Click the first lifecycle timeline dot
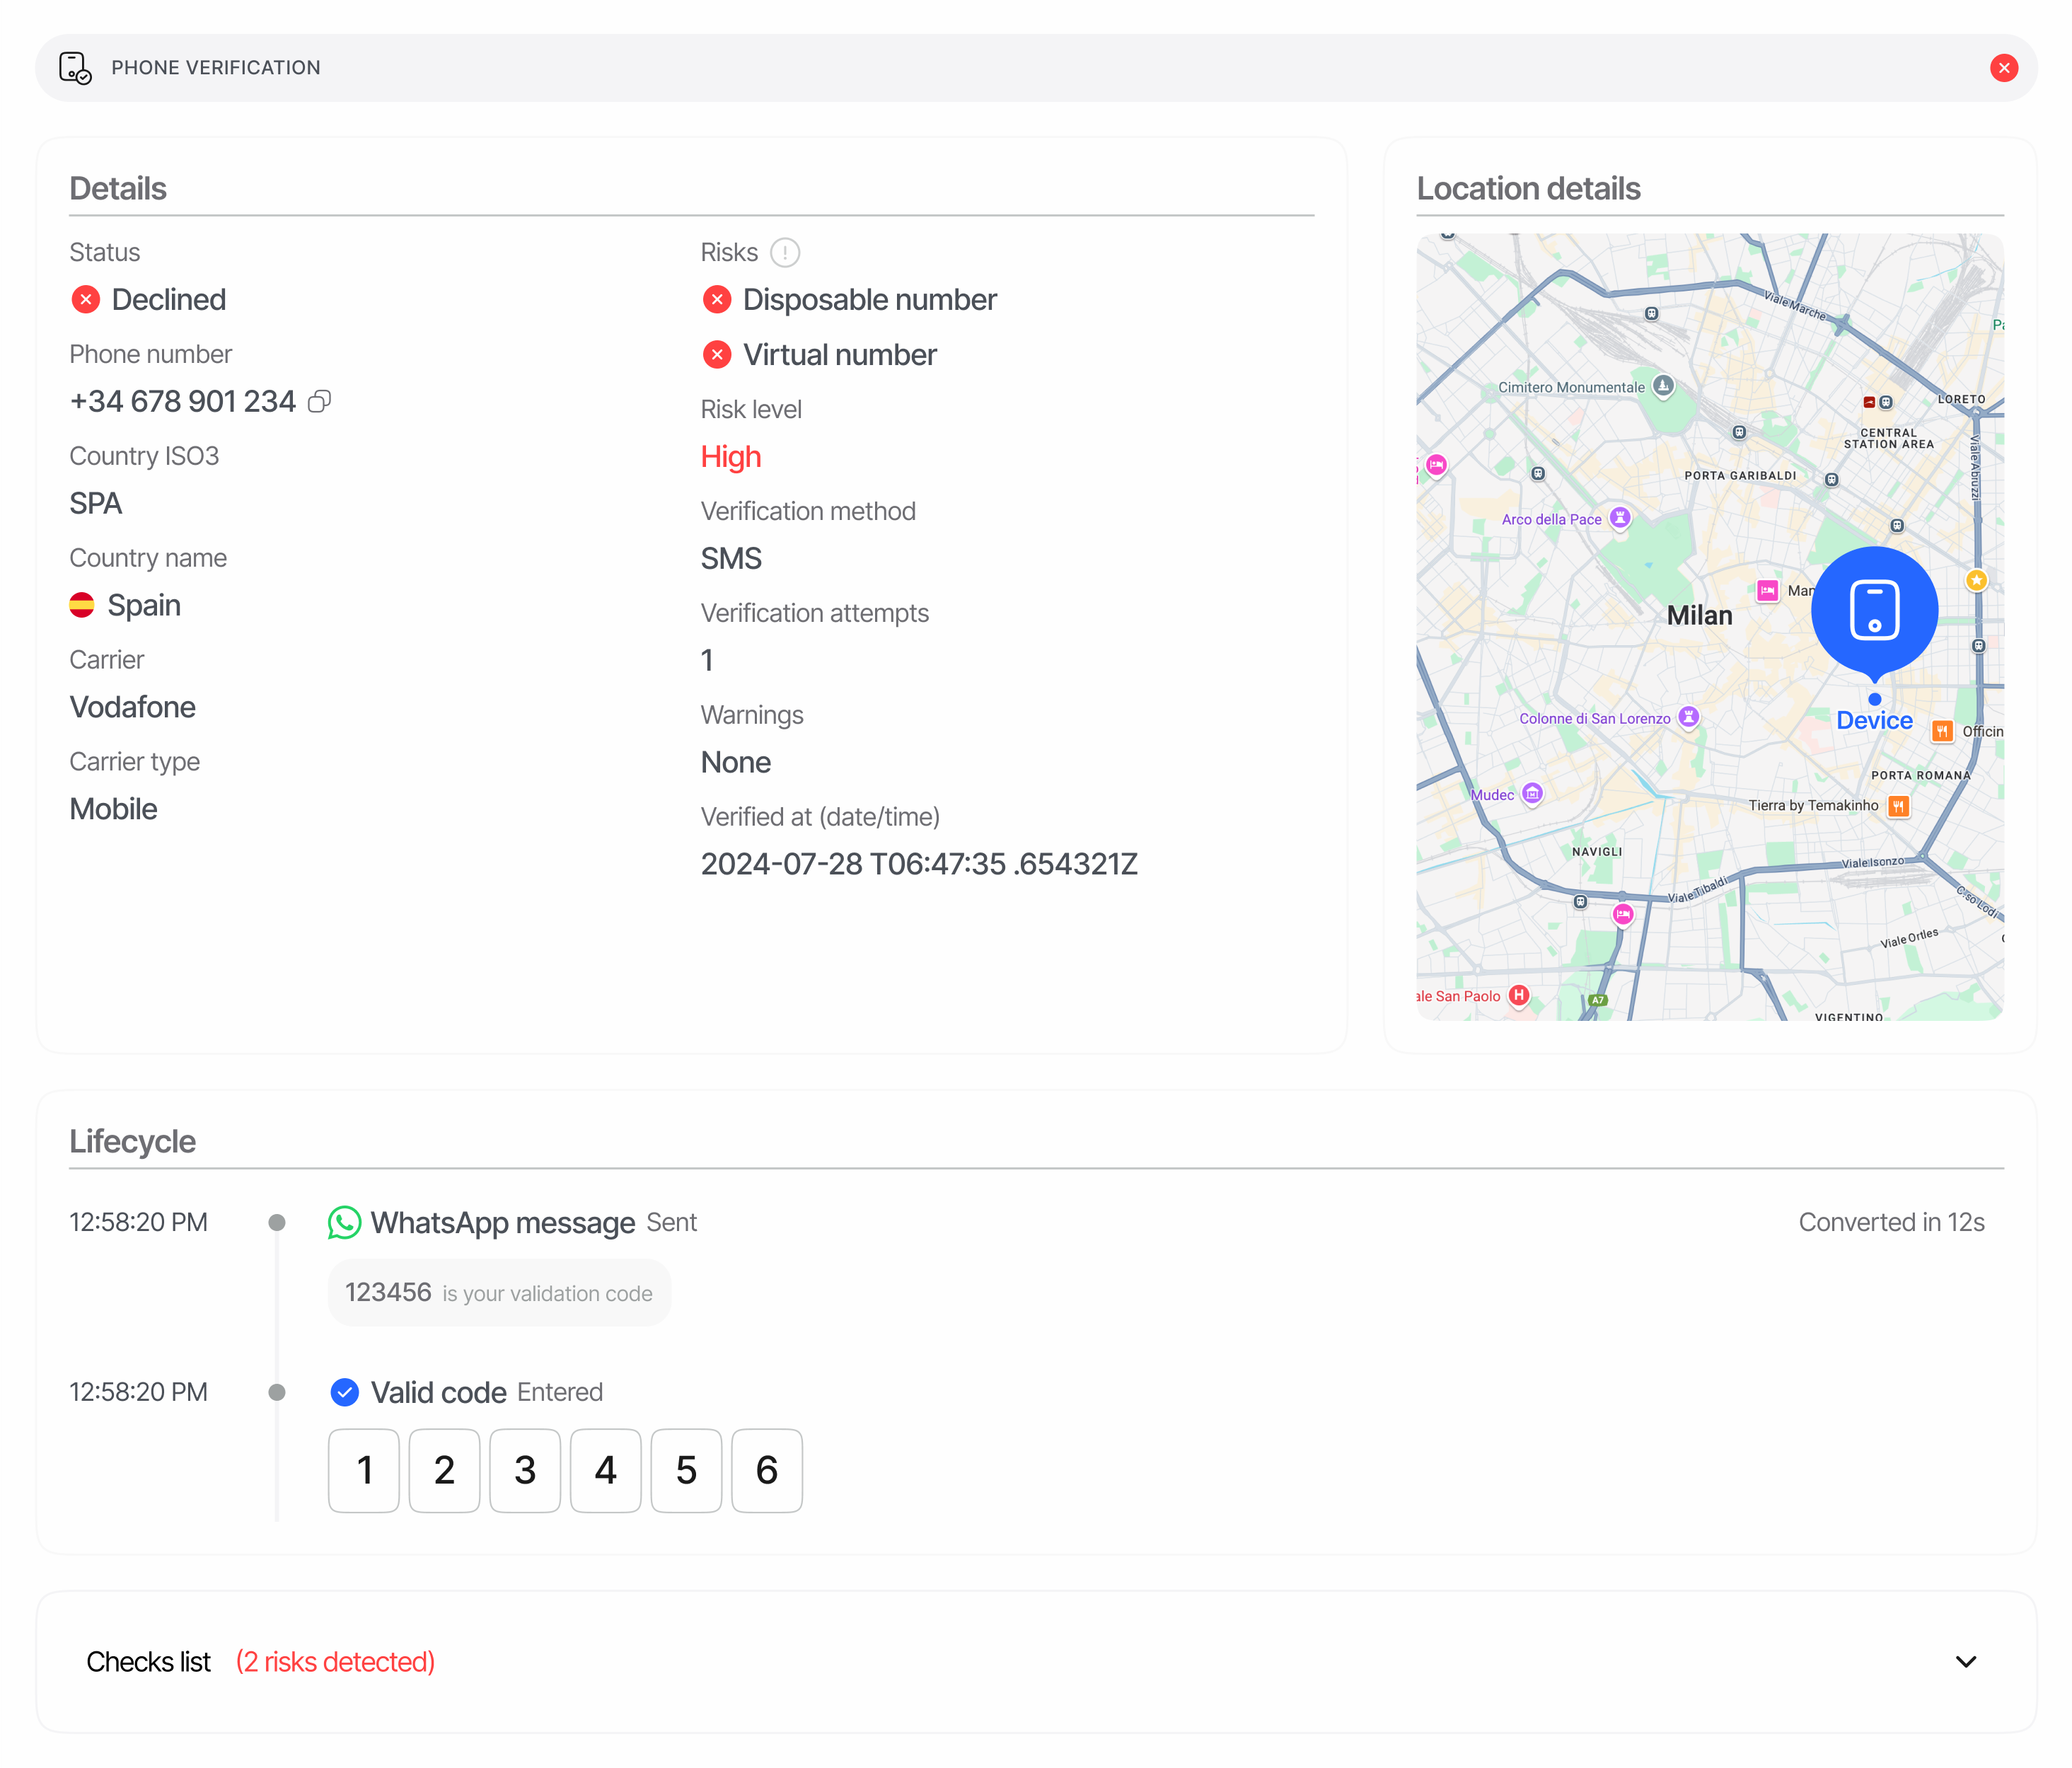The image size is (2072, 1768). click(x=277, y=1222)
